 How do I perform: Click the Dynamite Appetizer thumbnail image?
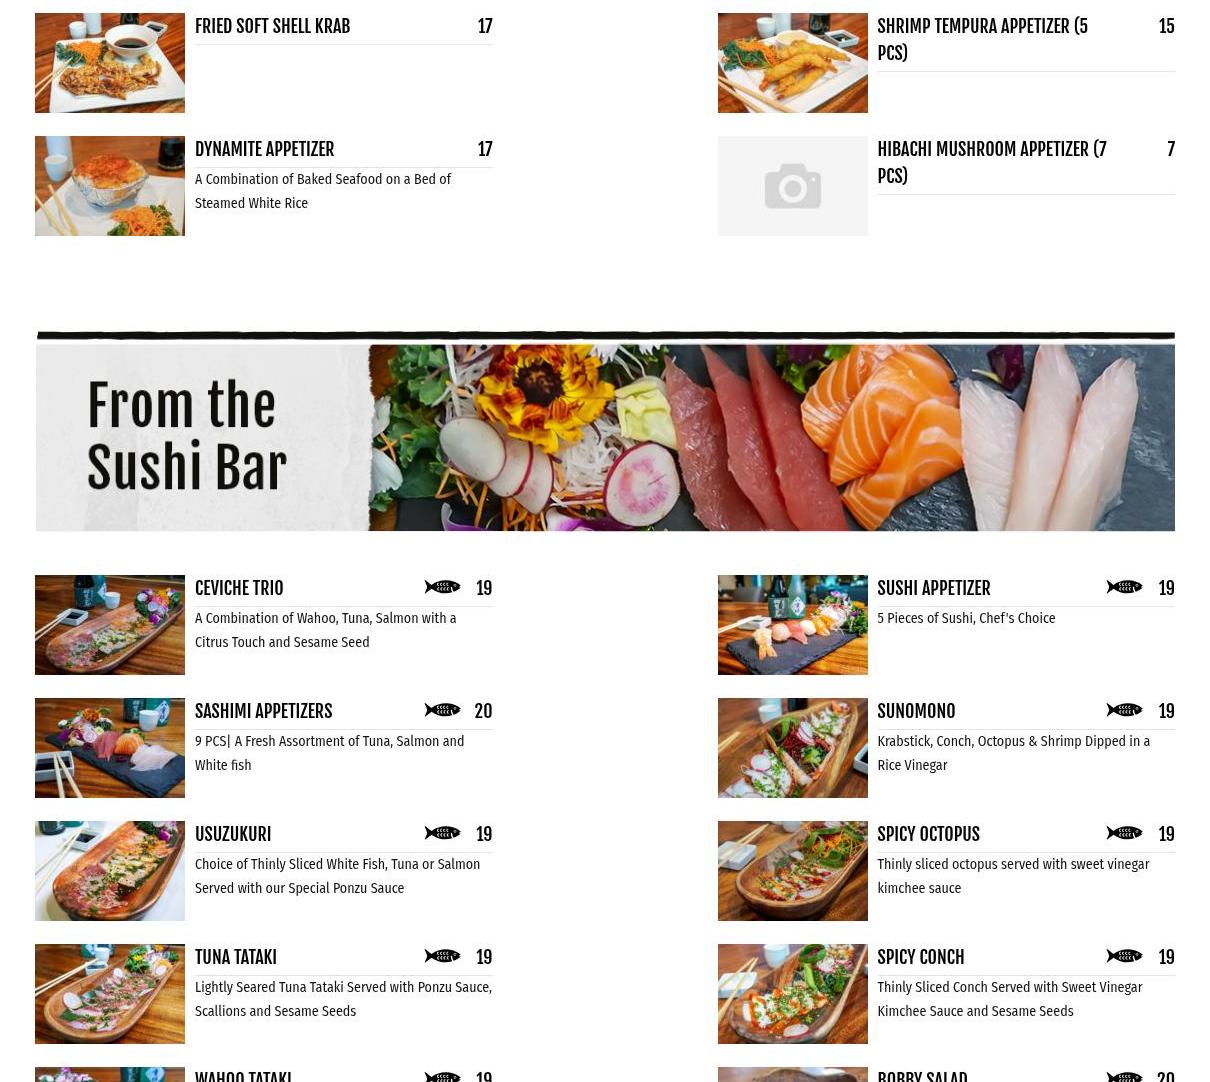click(x=110, y=186)
